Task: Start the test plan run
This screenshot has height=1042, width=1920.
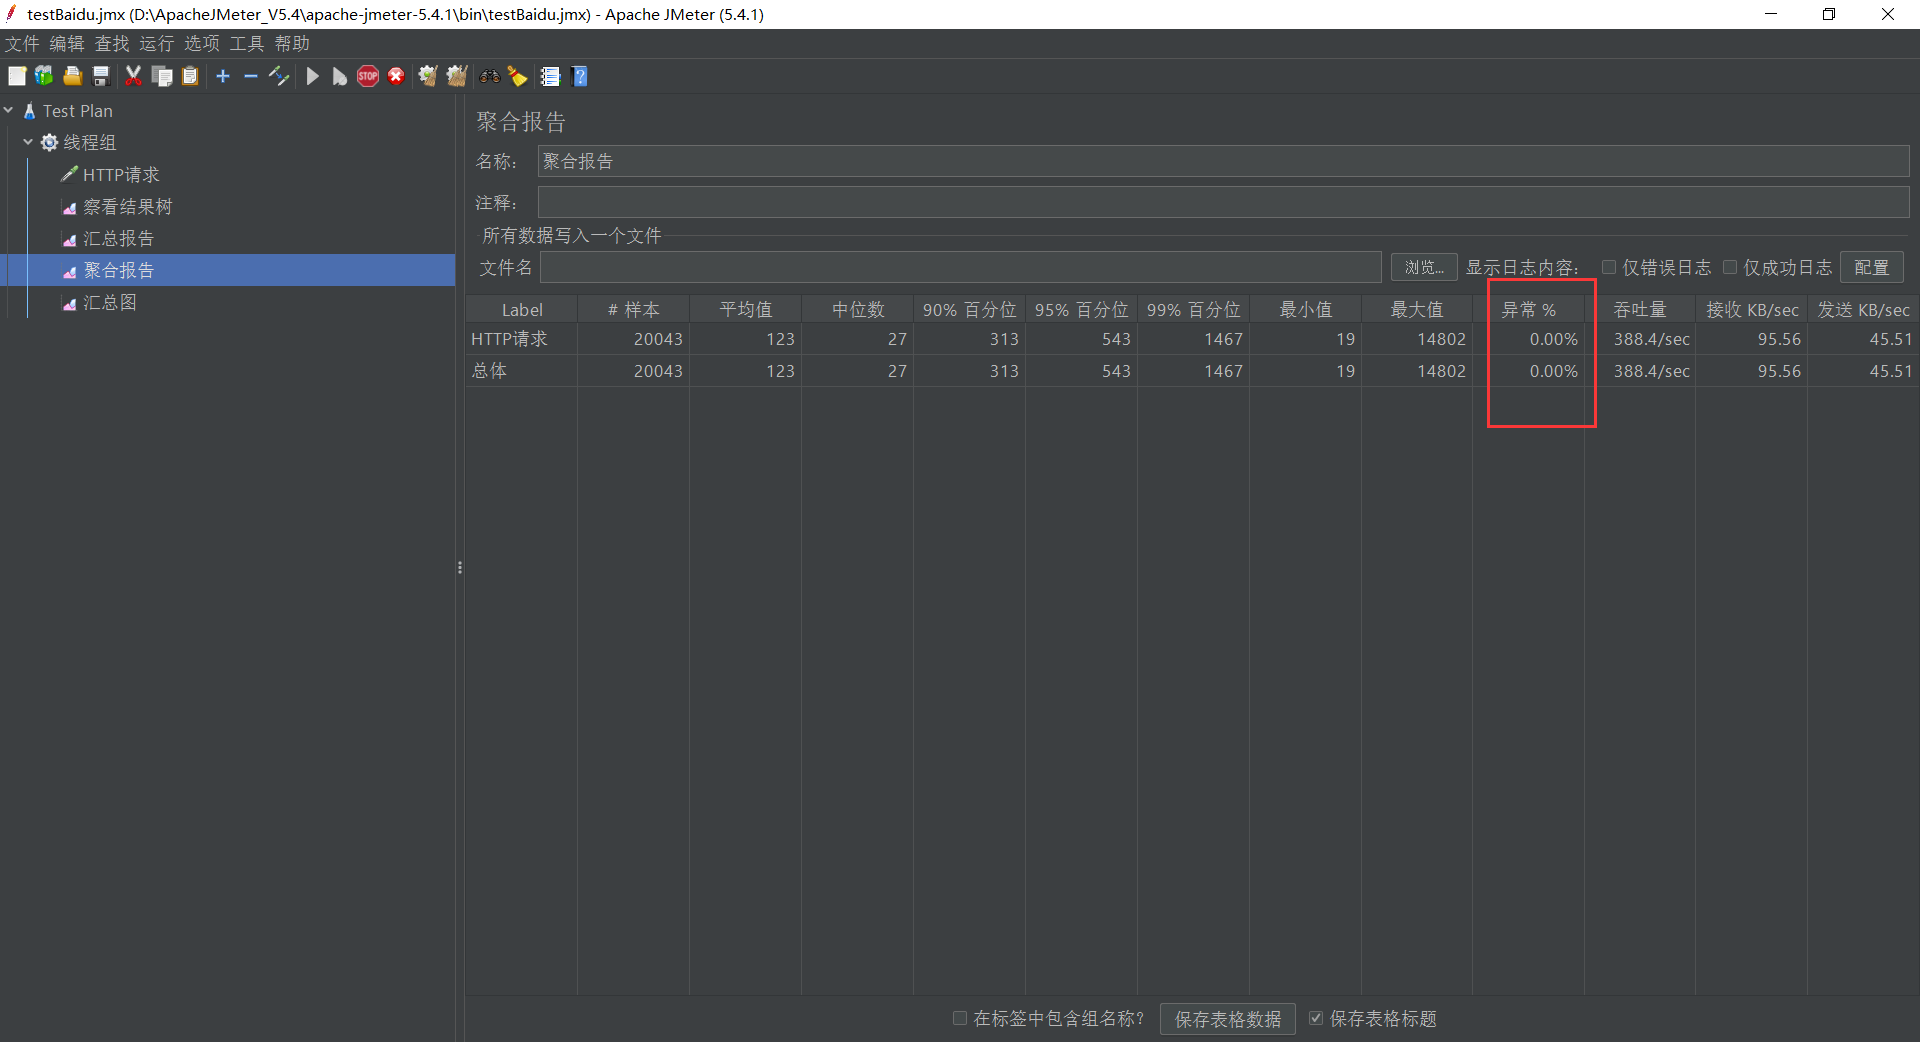Action: pos(312,76)
